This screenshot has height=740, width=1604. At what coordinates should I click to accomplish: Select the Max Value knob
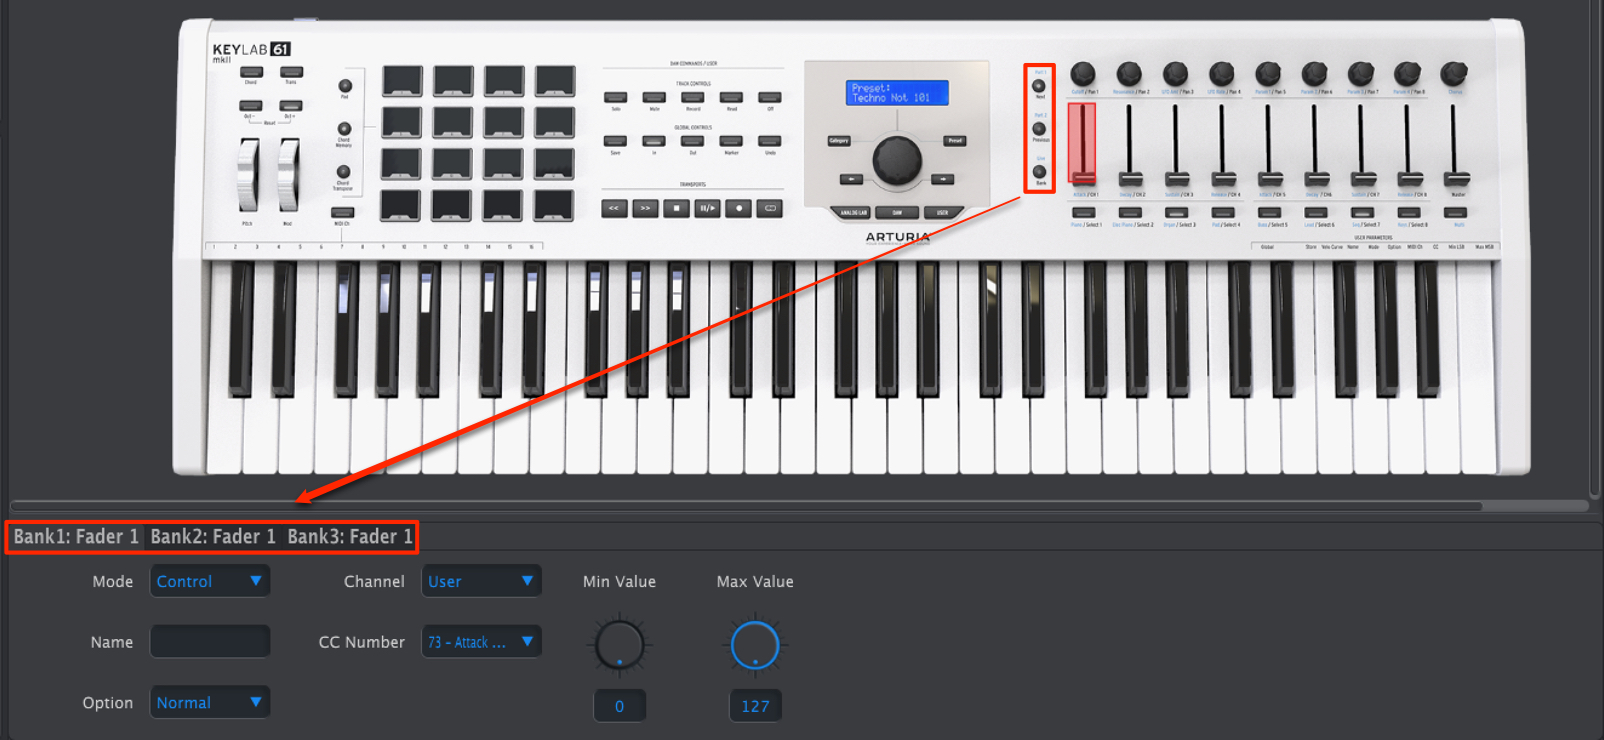(755, 646)
